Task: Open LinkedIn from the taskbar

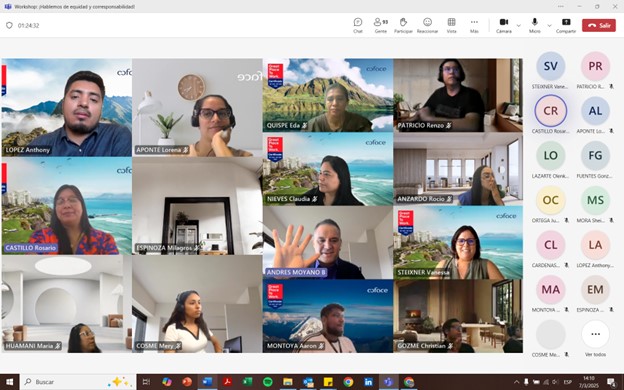Action: pyautogui.click(x=369, y=382)
